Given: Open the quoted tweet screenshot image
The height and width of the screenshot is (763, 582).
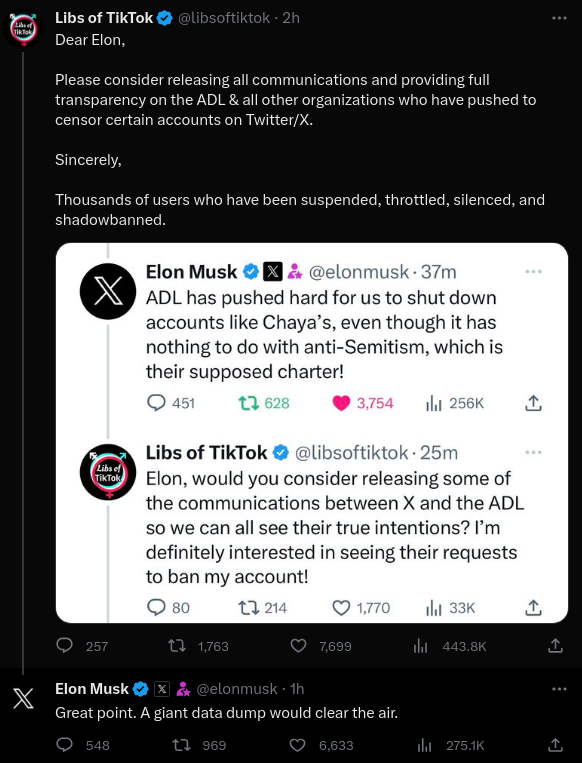Looking at the screenshot, I should (312, 433).
